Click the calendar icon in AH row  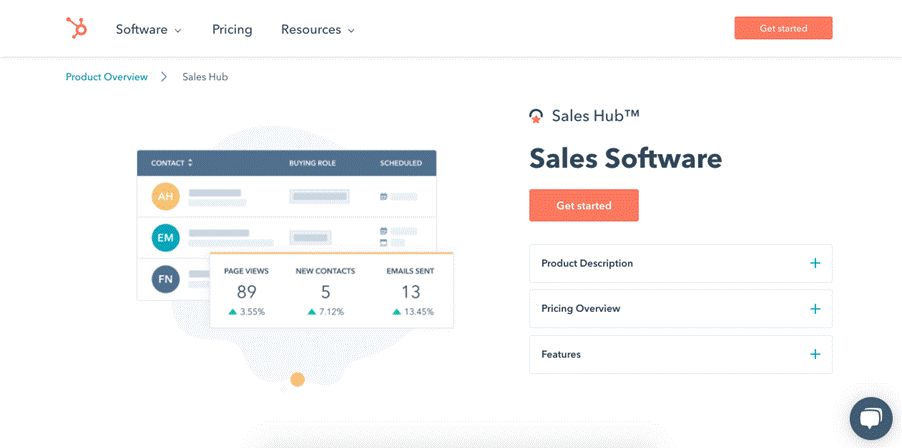point(384,197)
